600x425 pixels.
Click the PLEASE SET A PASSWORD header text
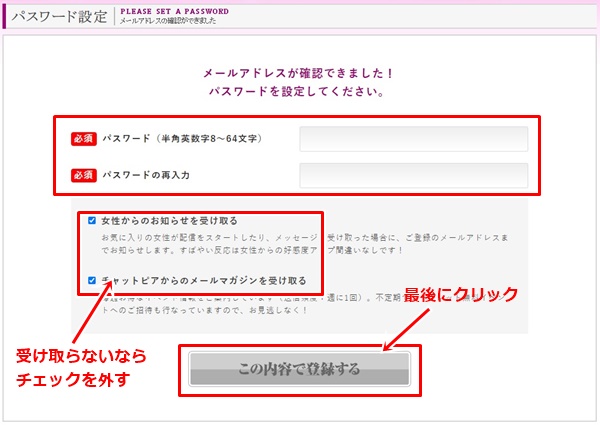(x=174, y=11)
